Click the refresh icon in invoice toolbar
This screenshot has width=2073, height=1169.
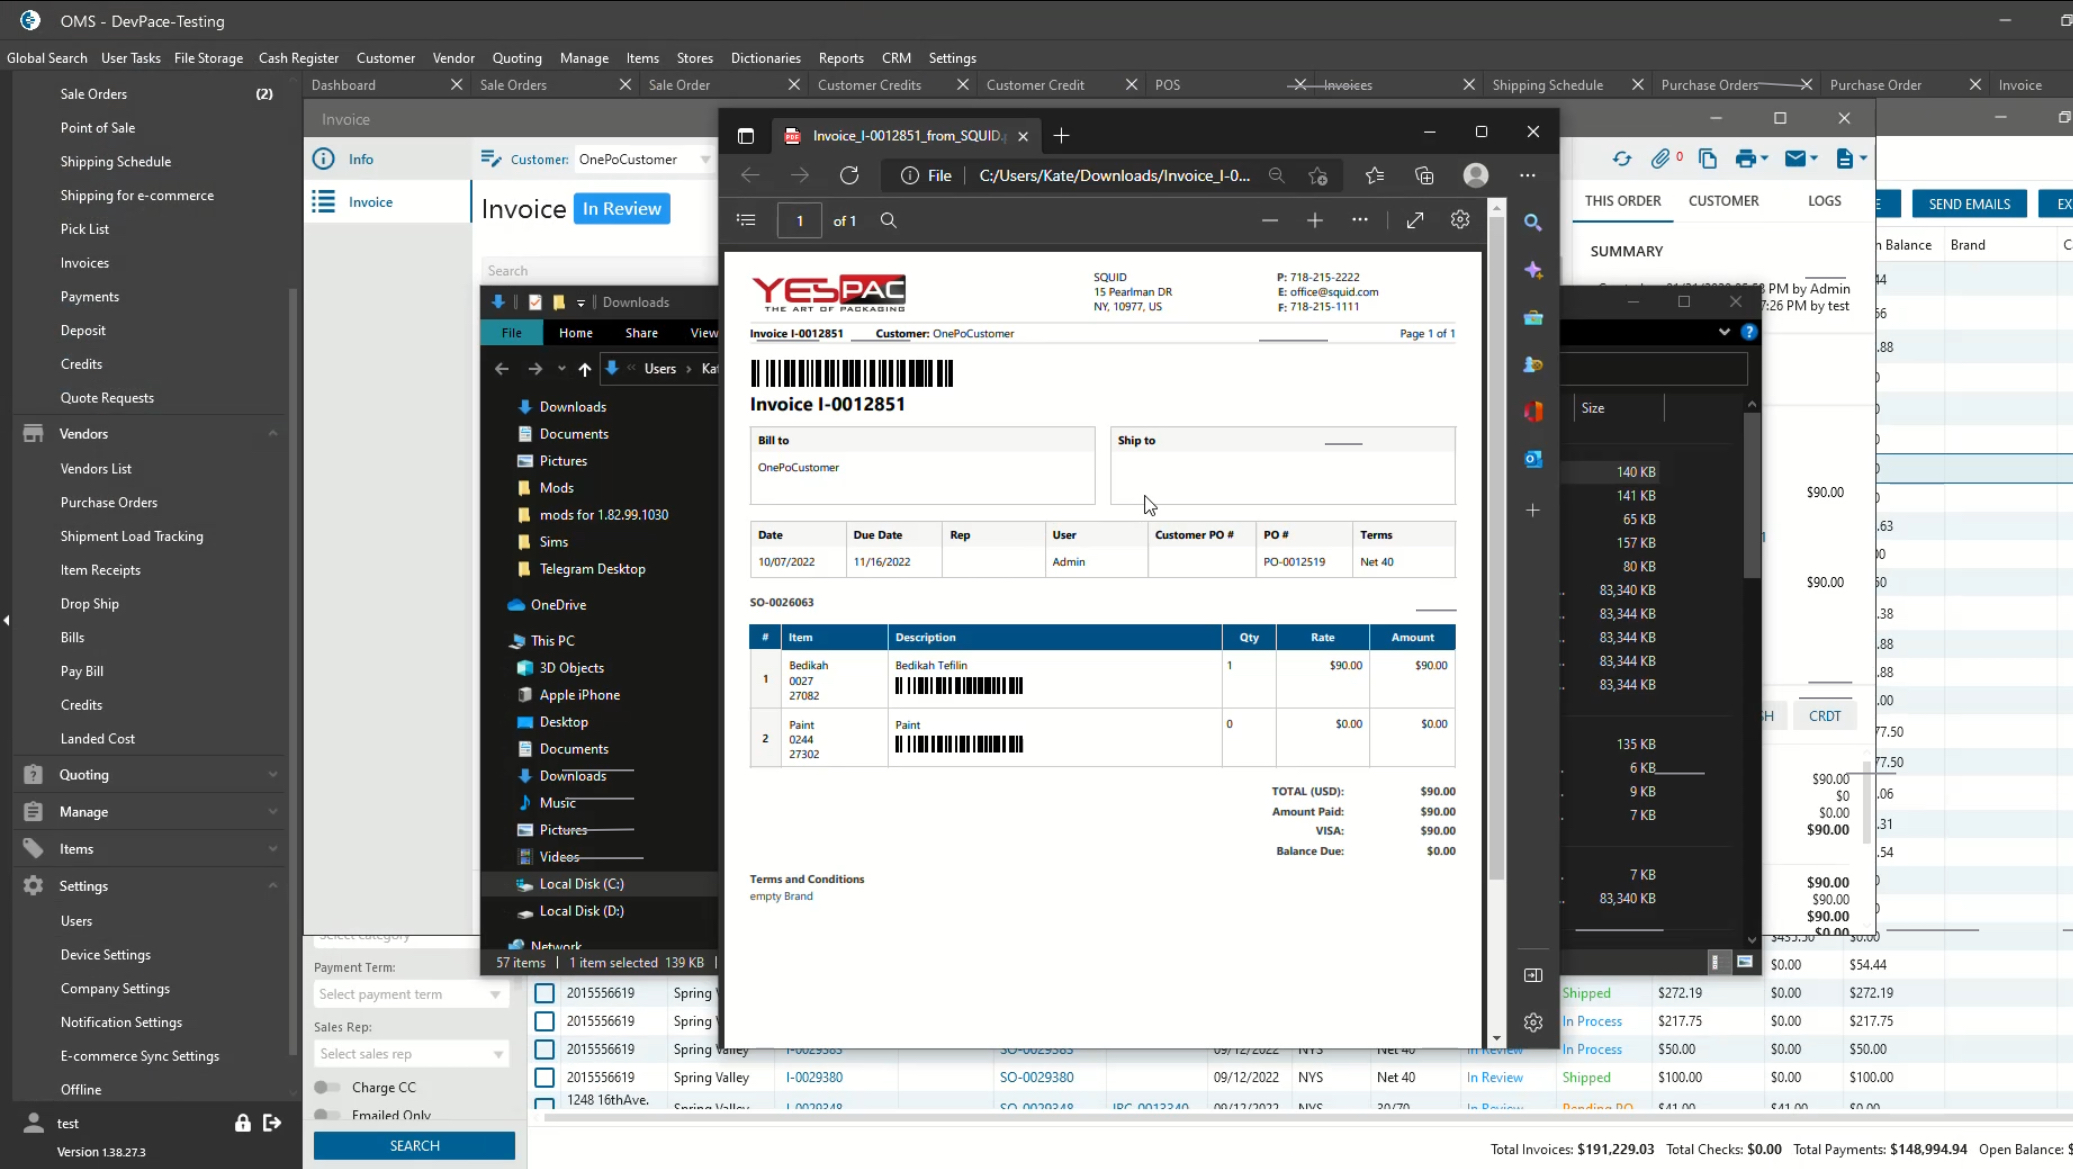tap(1621, 159)
